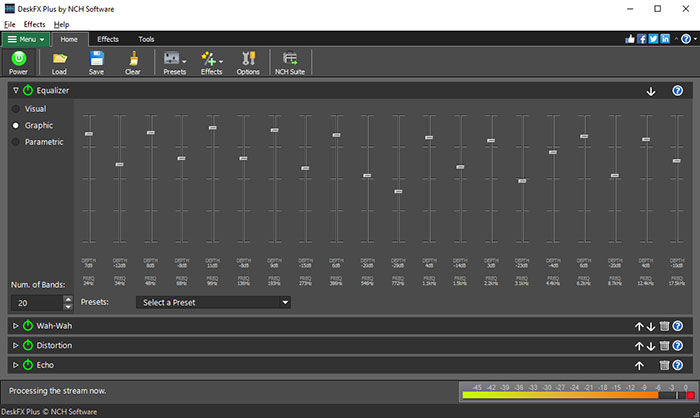700x418 pixels.
Task: Open the Select a Preset dropdown
Action: tap(214, 302)
